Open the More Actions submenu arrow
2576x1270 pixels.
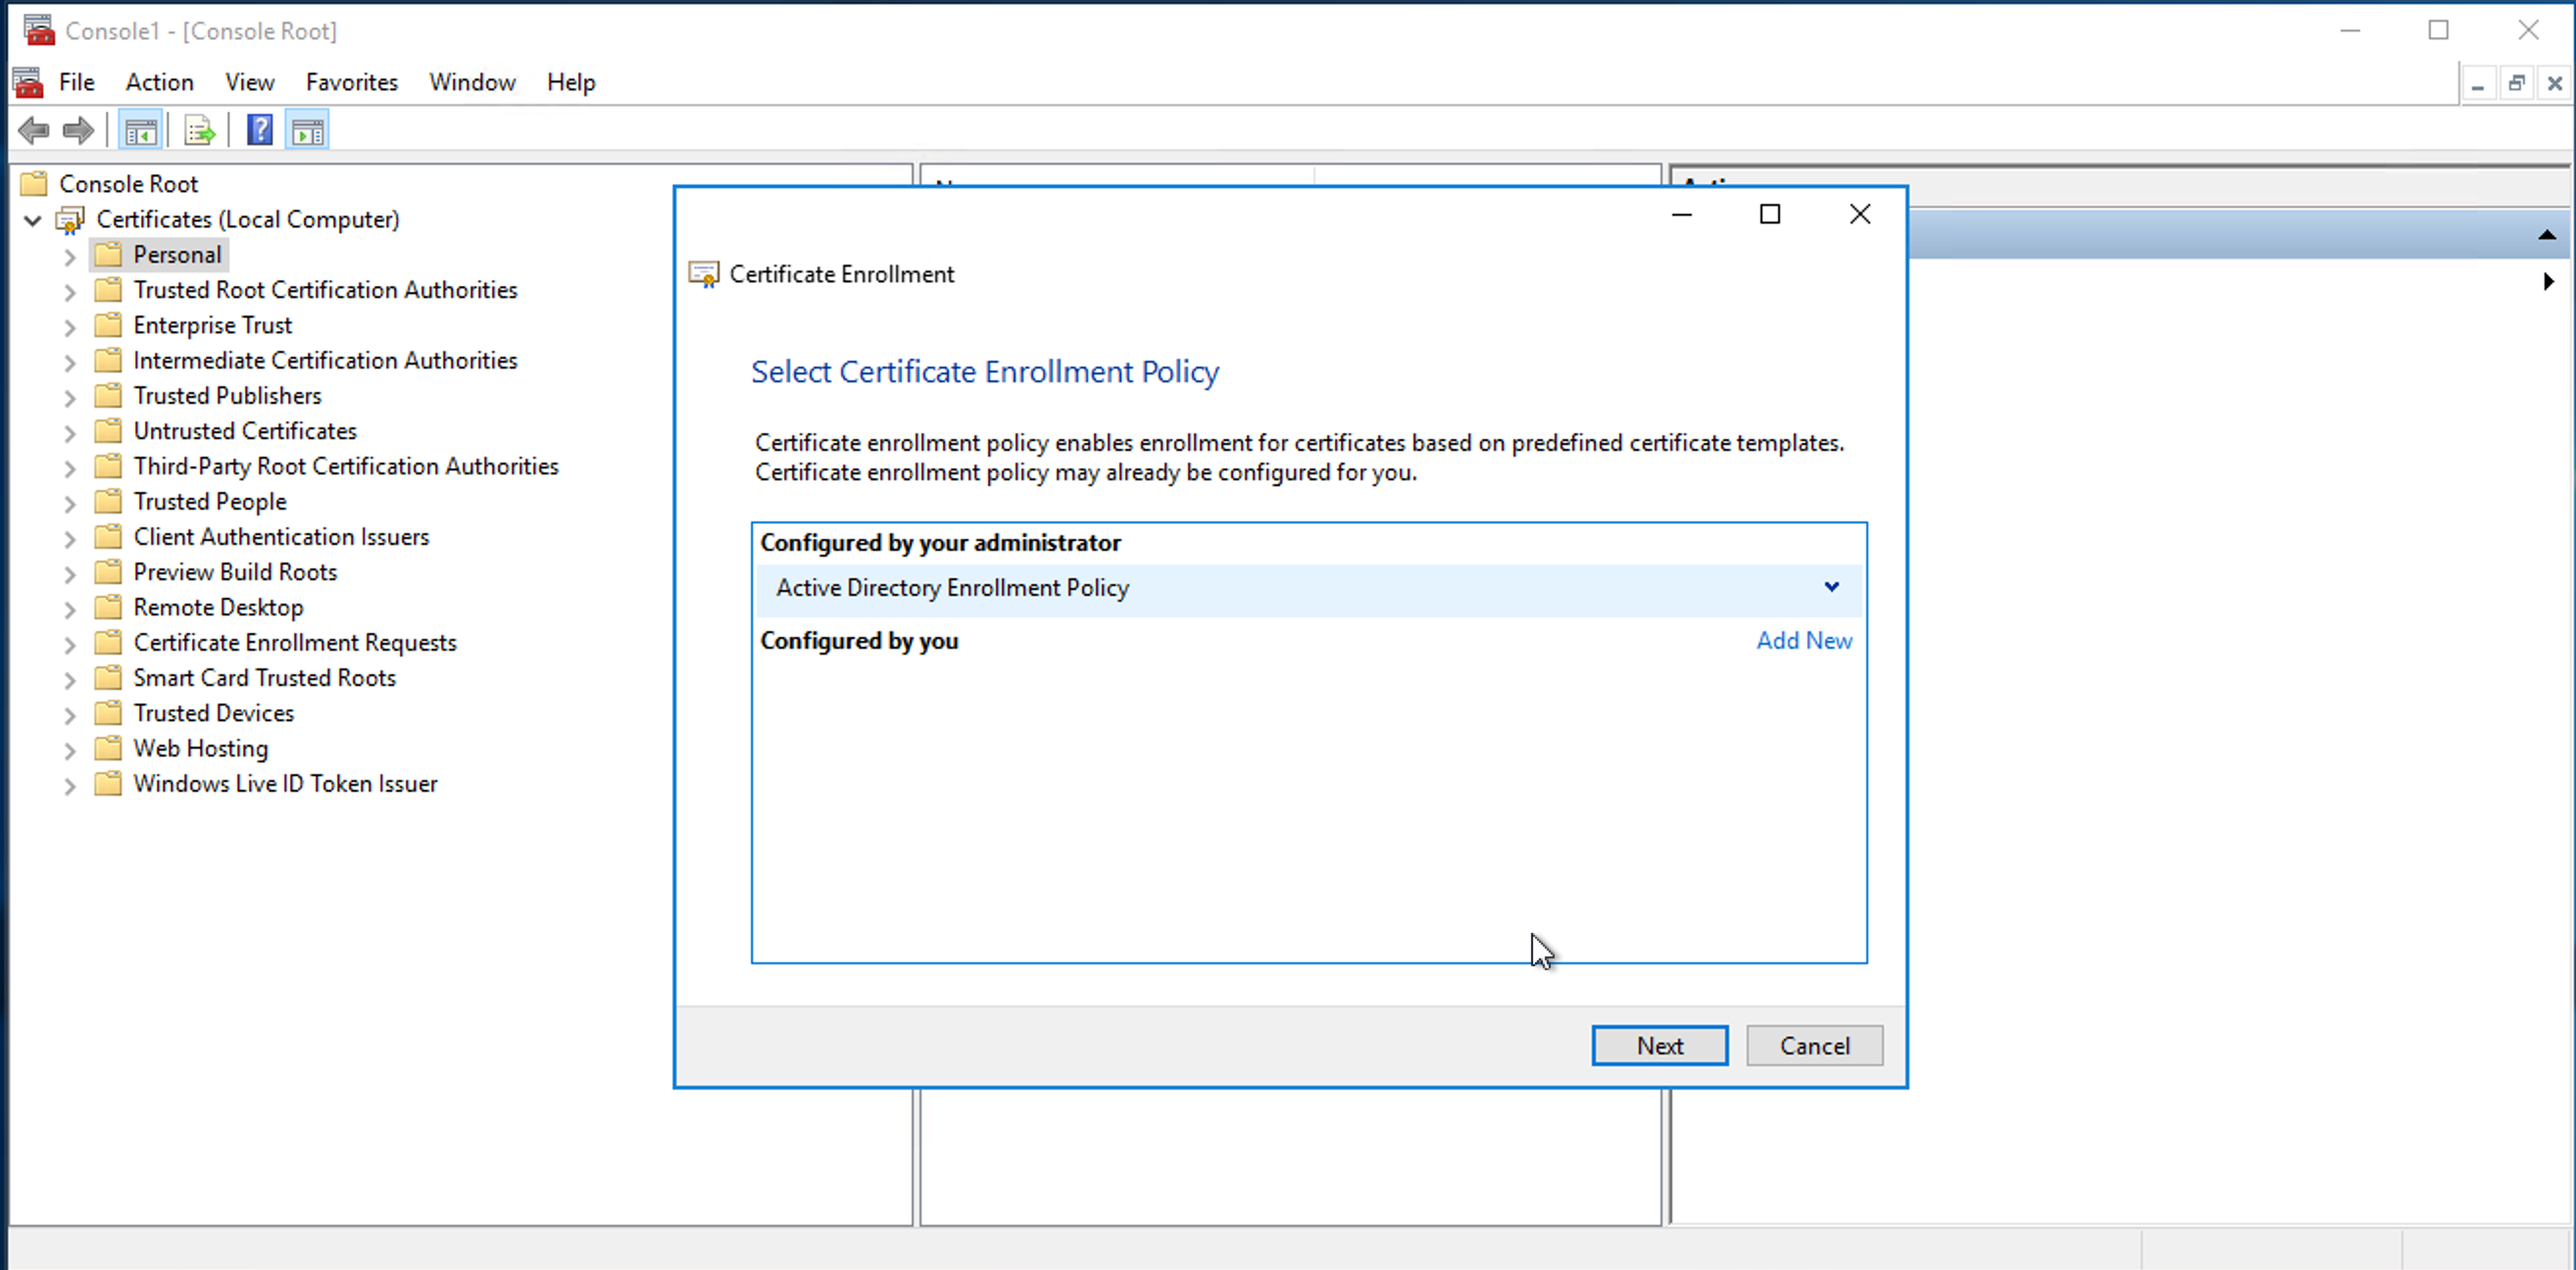2548,281
